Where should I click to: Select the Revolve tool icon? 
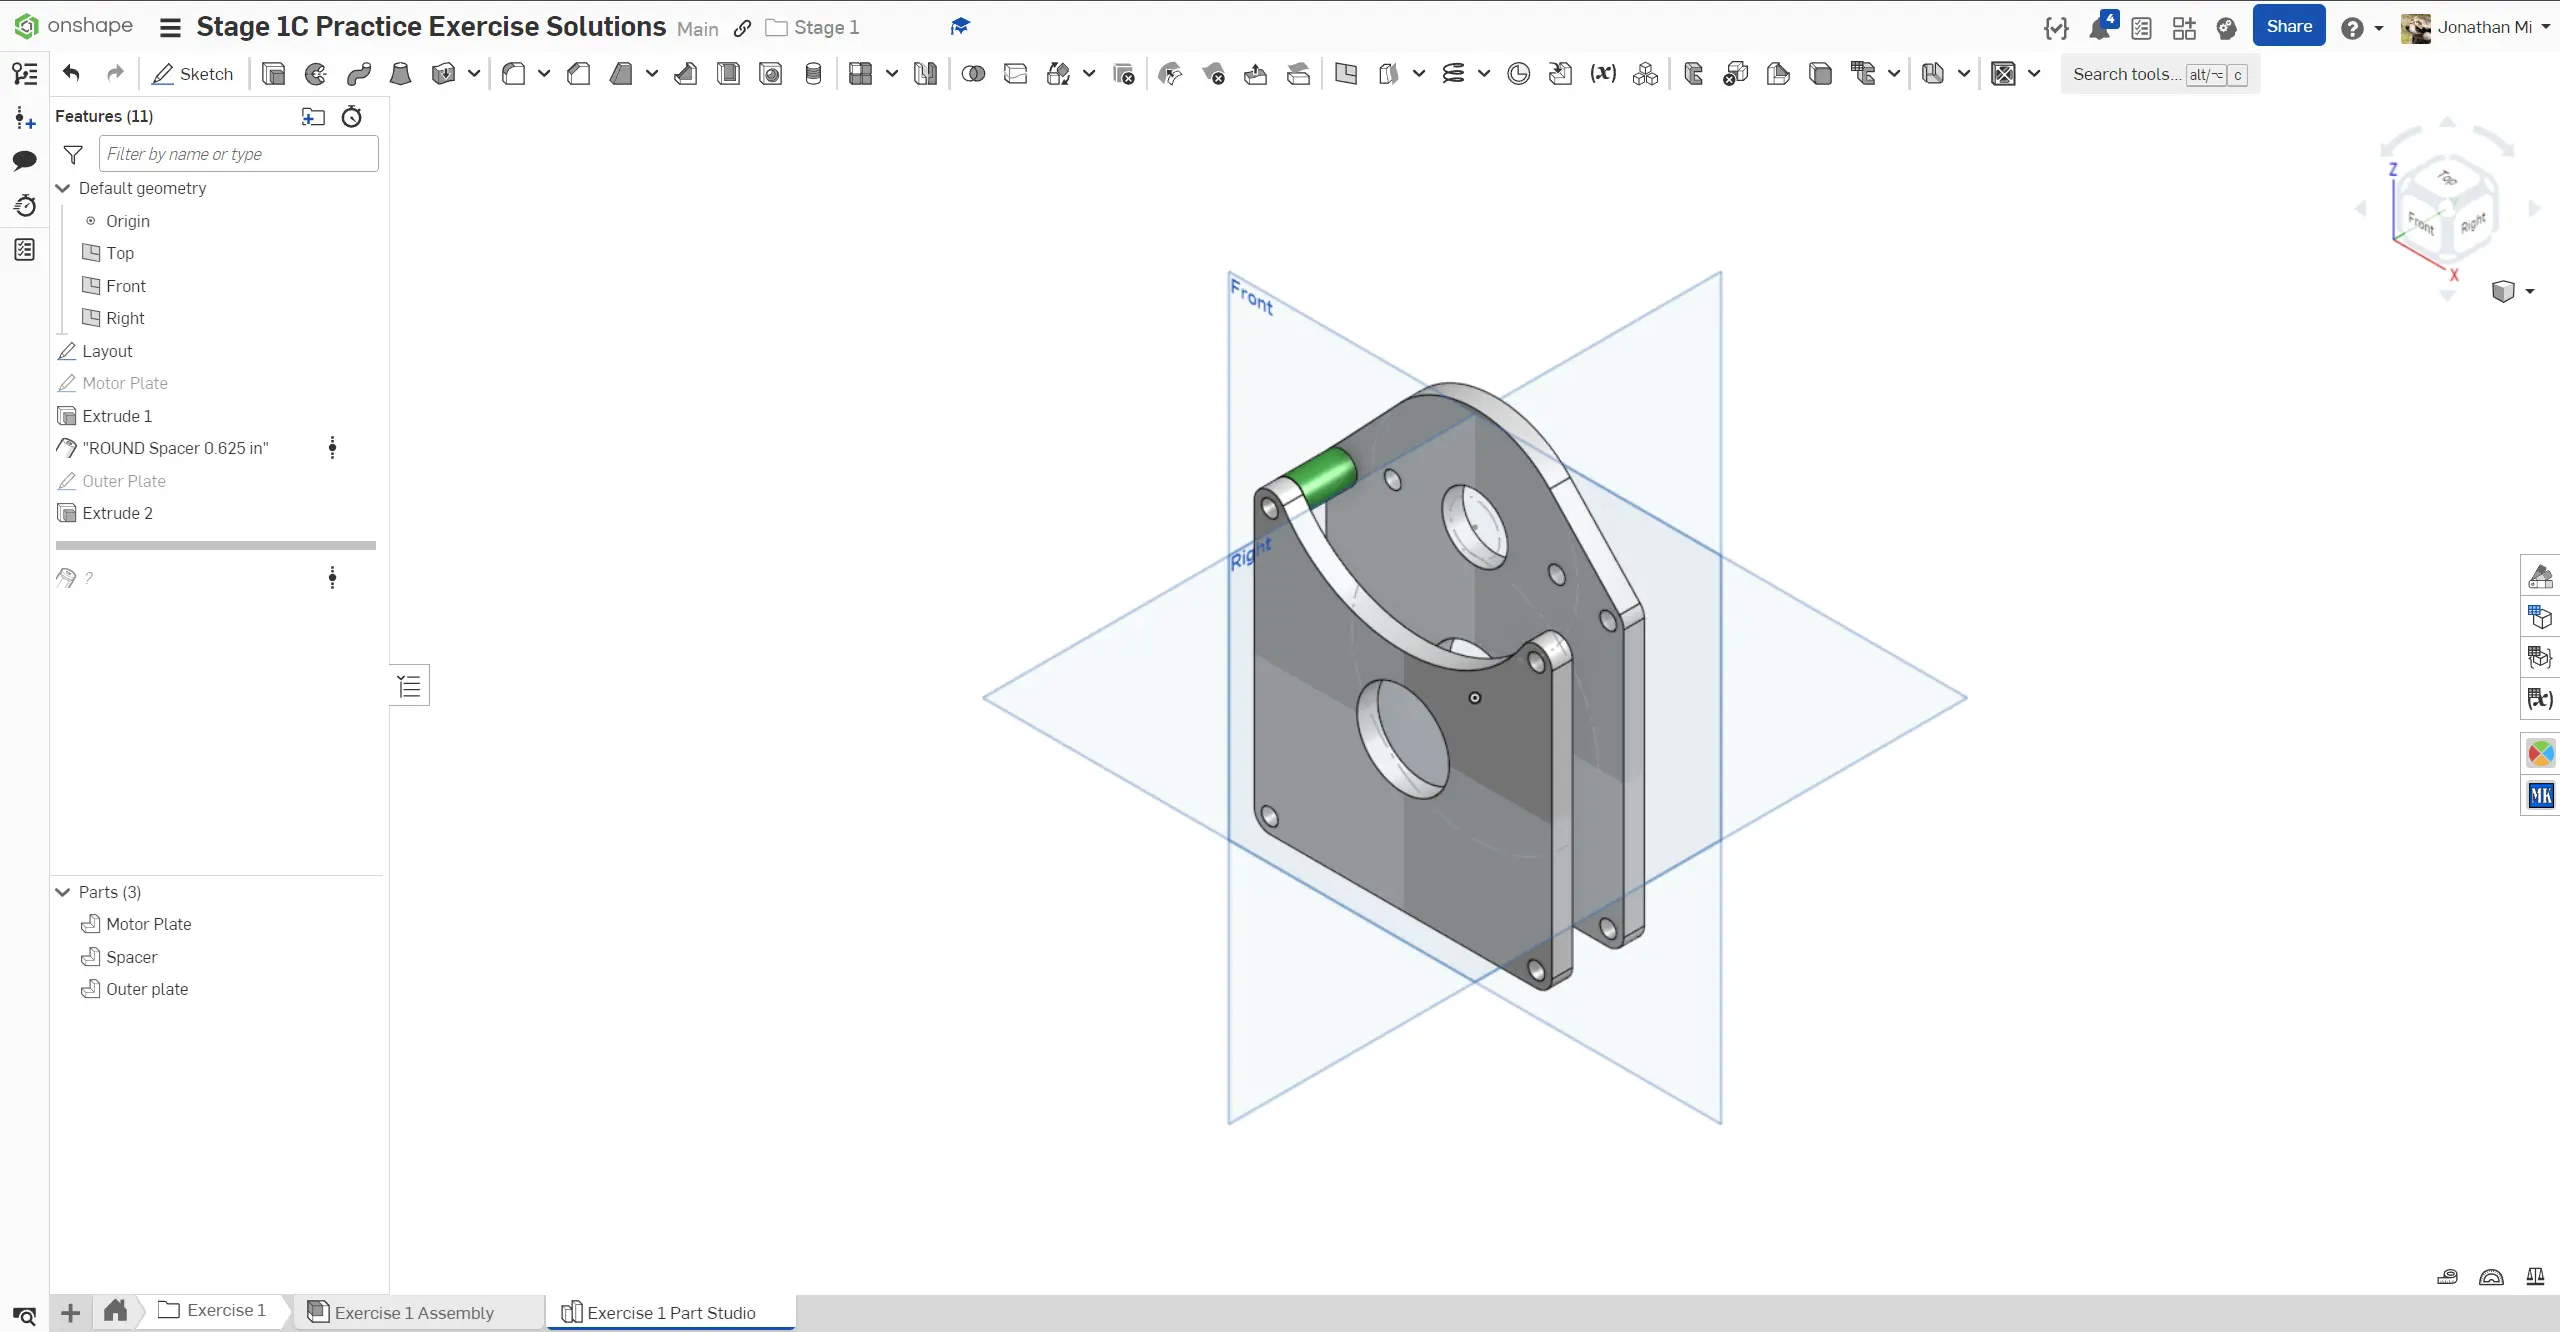click(x=316, y=74)
